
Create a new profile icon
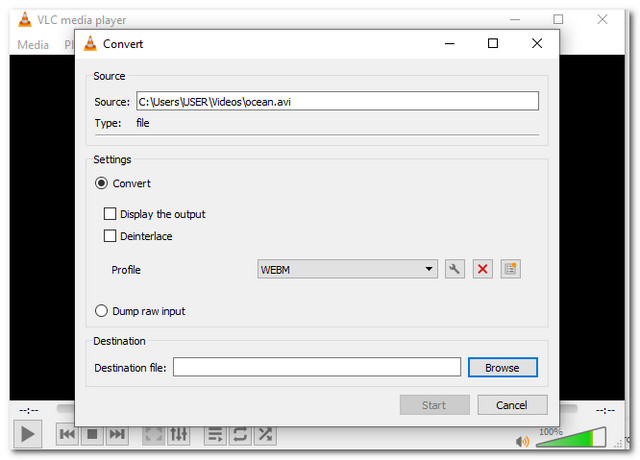pos(510,269)
